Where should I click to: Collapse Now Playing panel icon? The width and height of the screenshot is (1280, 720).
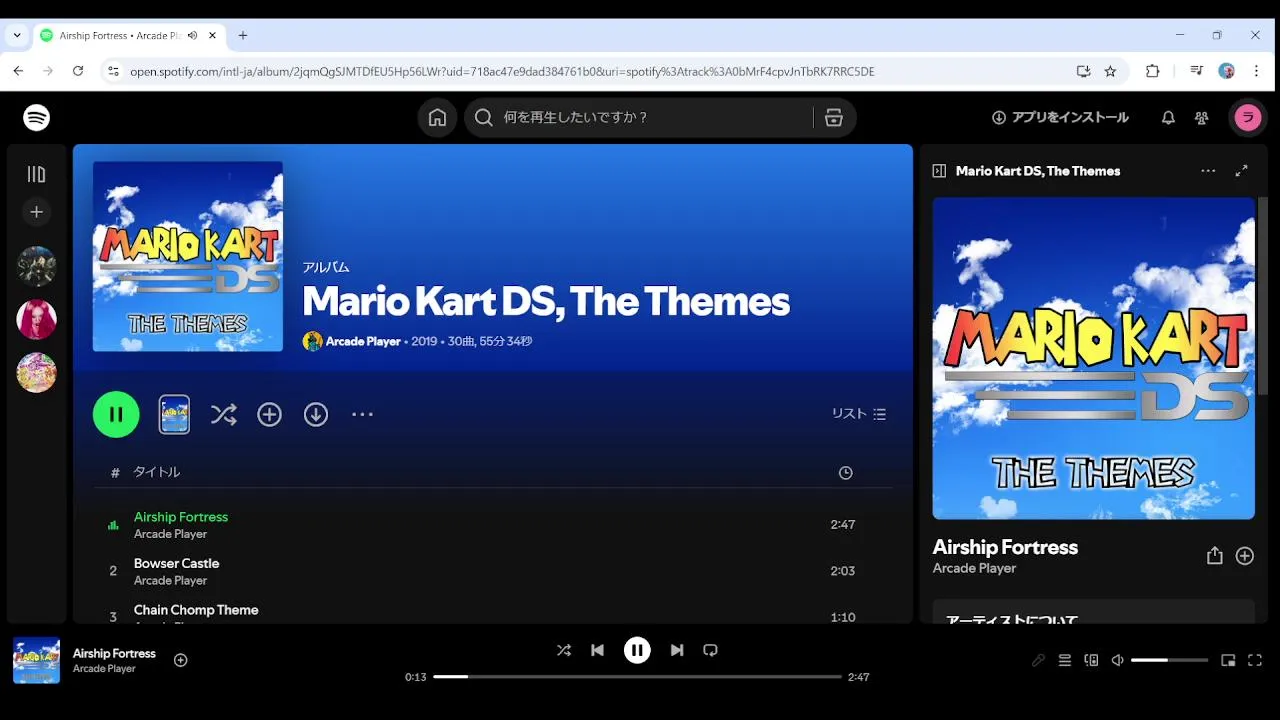click(x=939, y=171)
